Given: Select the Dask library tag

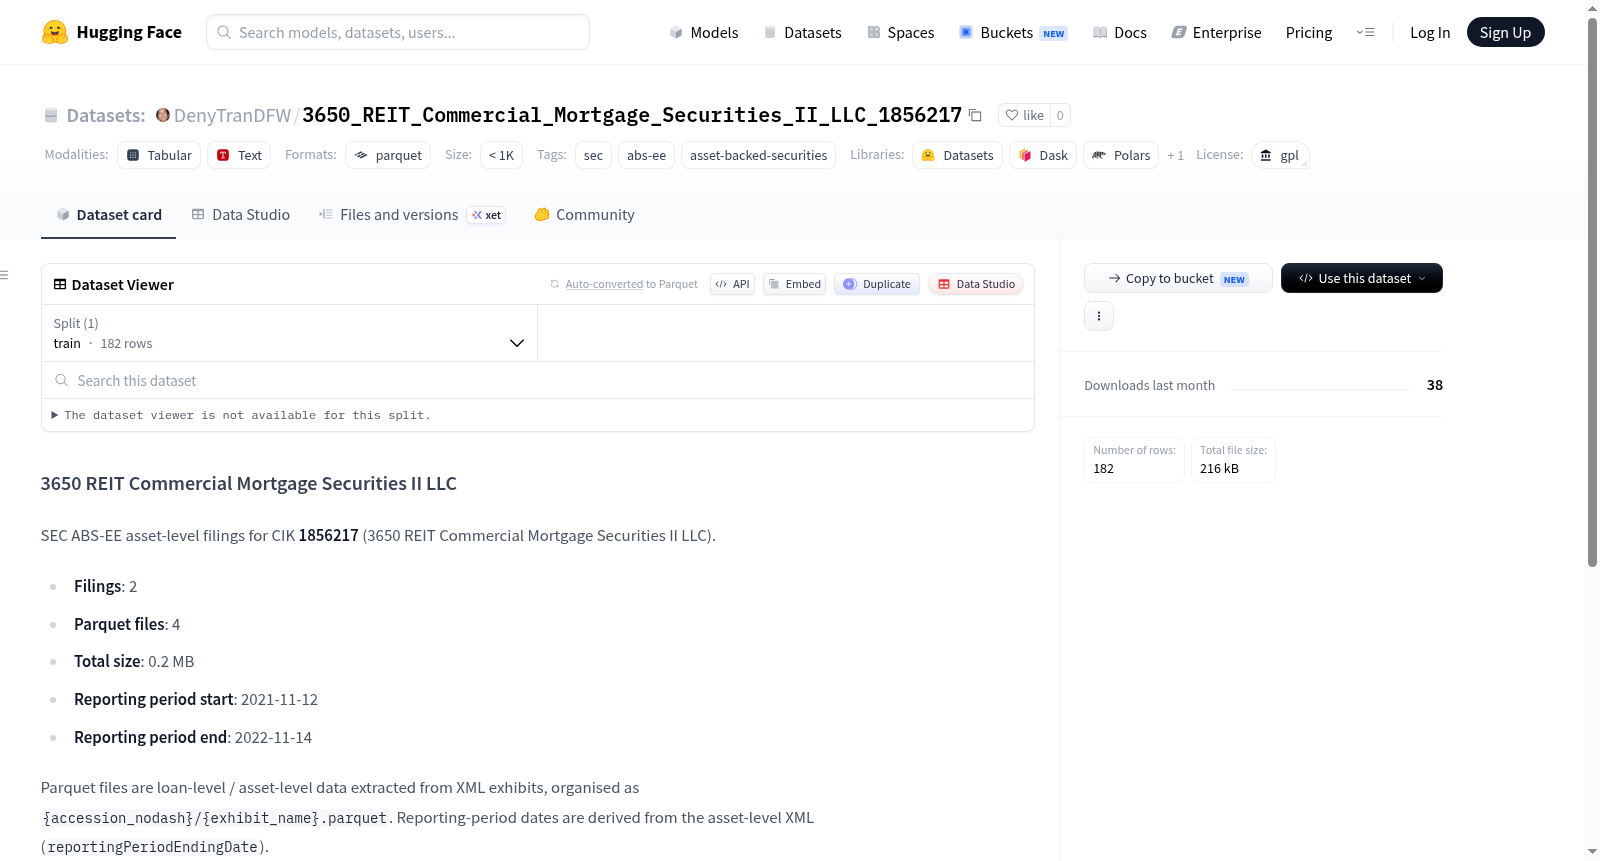Looking at the screenshot, I should [x=1043, y=155].
